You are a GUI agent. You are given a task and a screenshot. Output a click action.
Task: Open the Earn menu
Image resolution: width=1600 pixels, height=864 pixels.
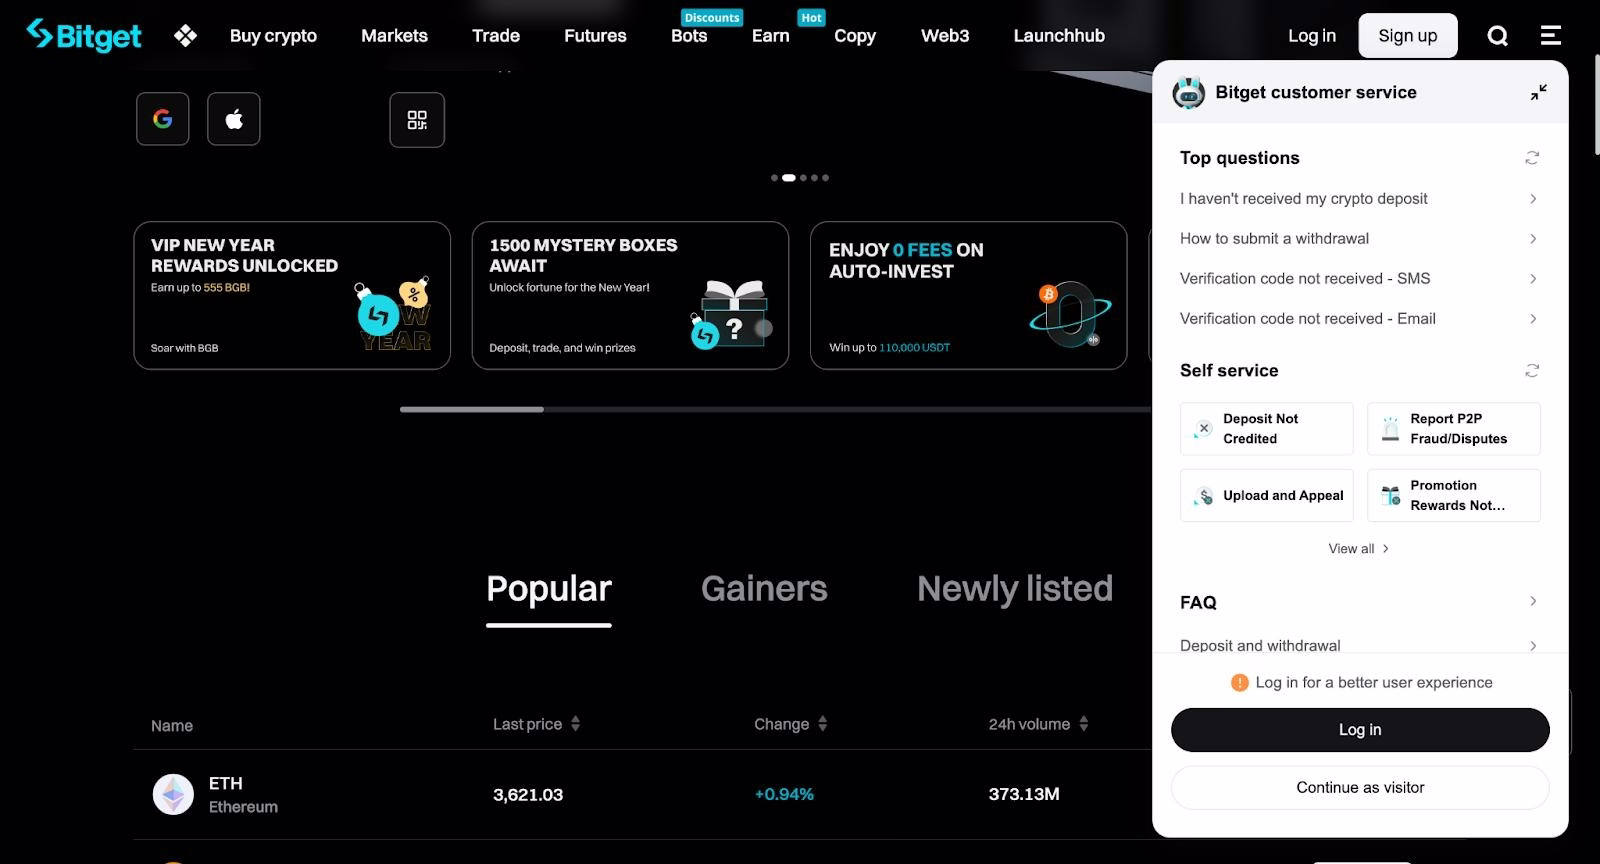770,36
